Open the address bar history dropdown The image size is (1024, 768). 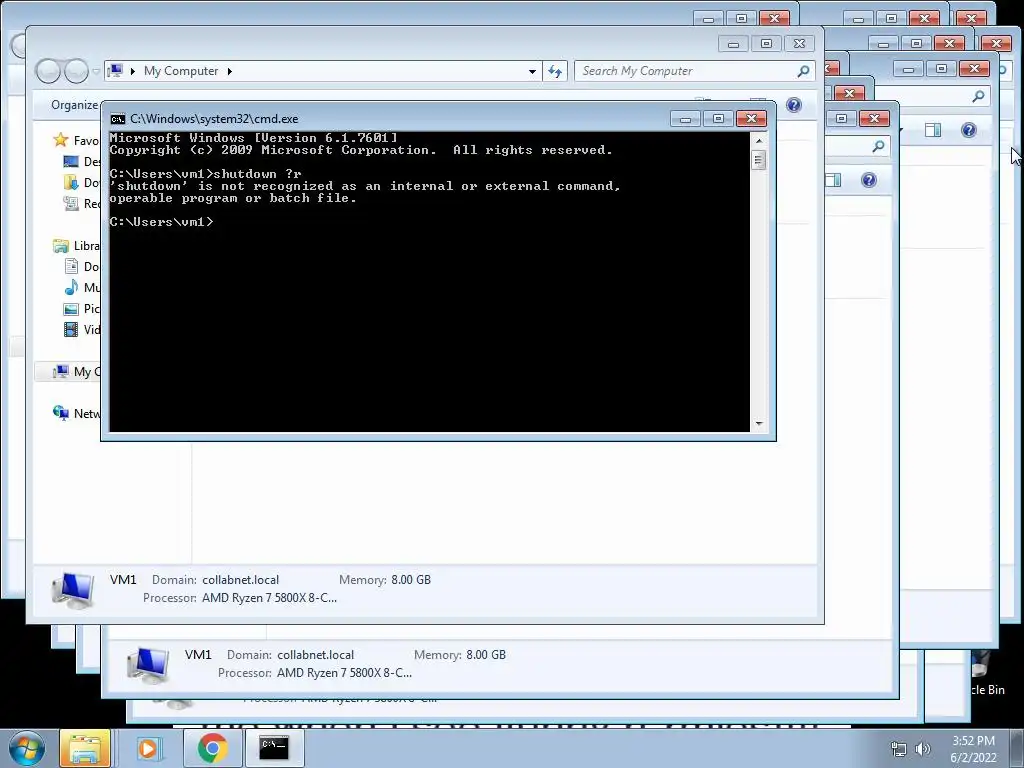click(532, 71)
